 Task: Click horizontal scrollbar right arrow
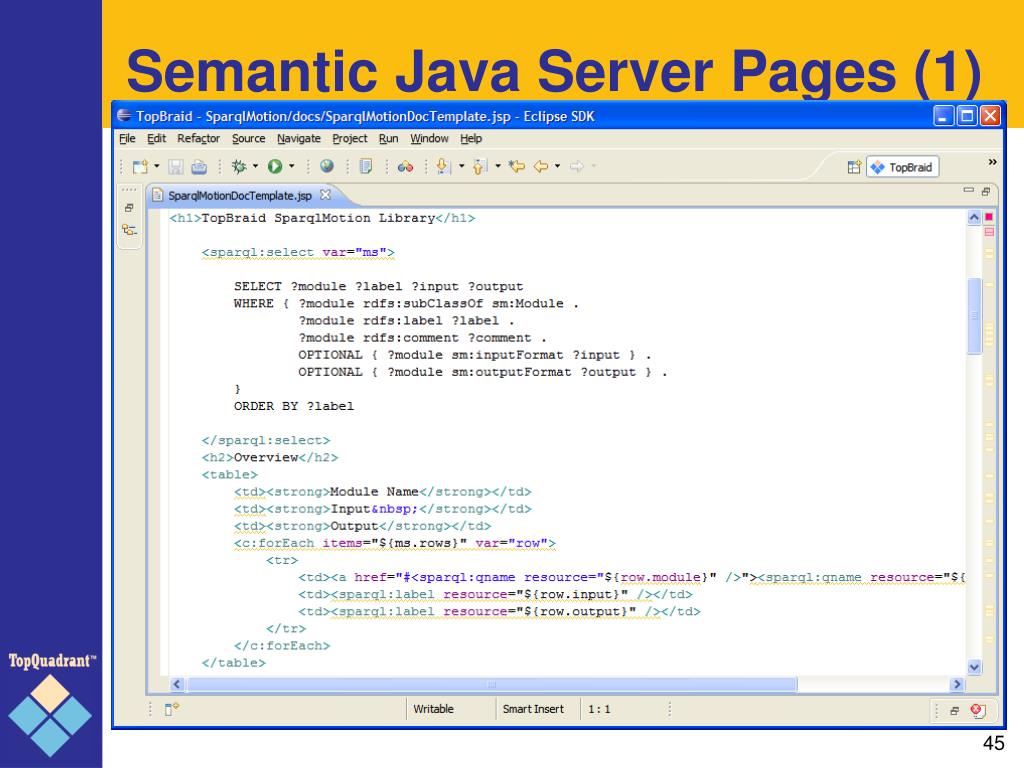pyautogui.click(x=957, y=684)
